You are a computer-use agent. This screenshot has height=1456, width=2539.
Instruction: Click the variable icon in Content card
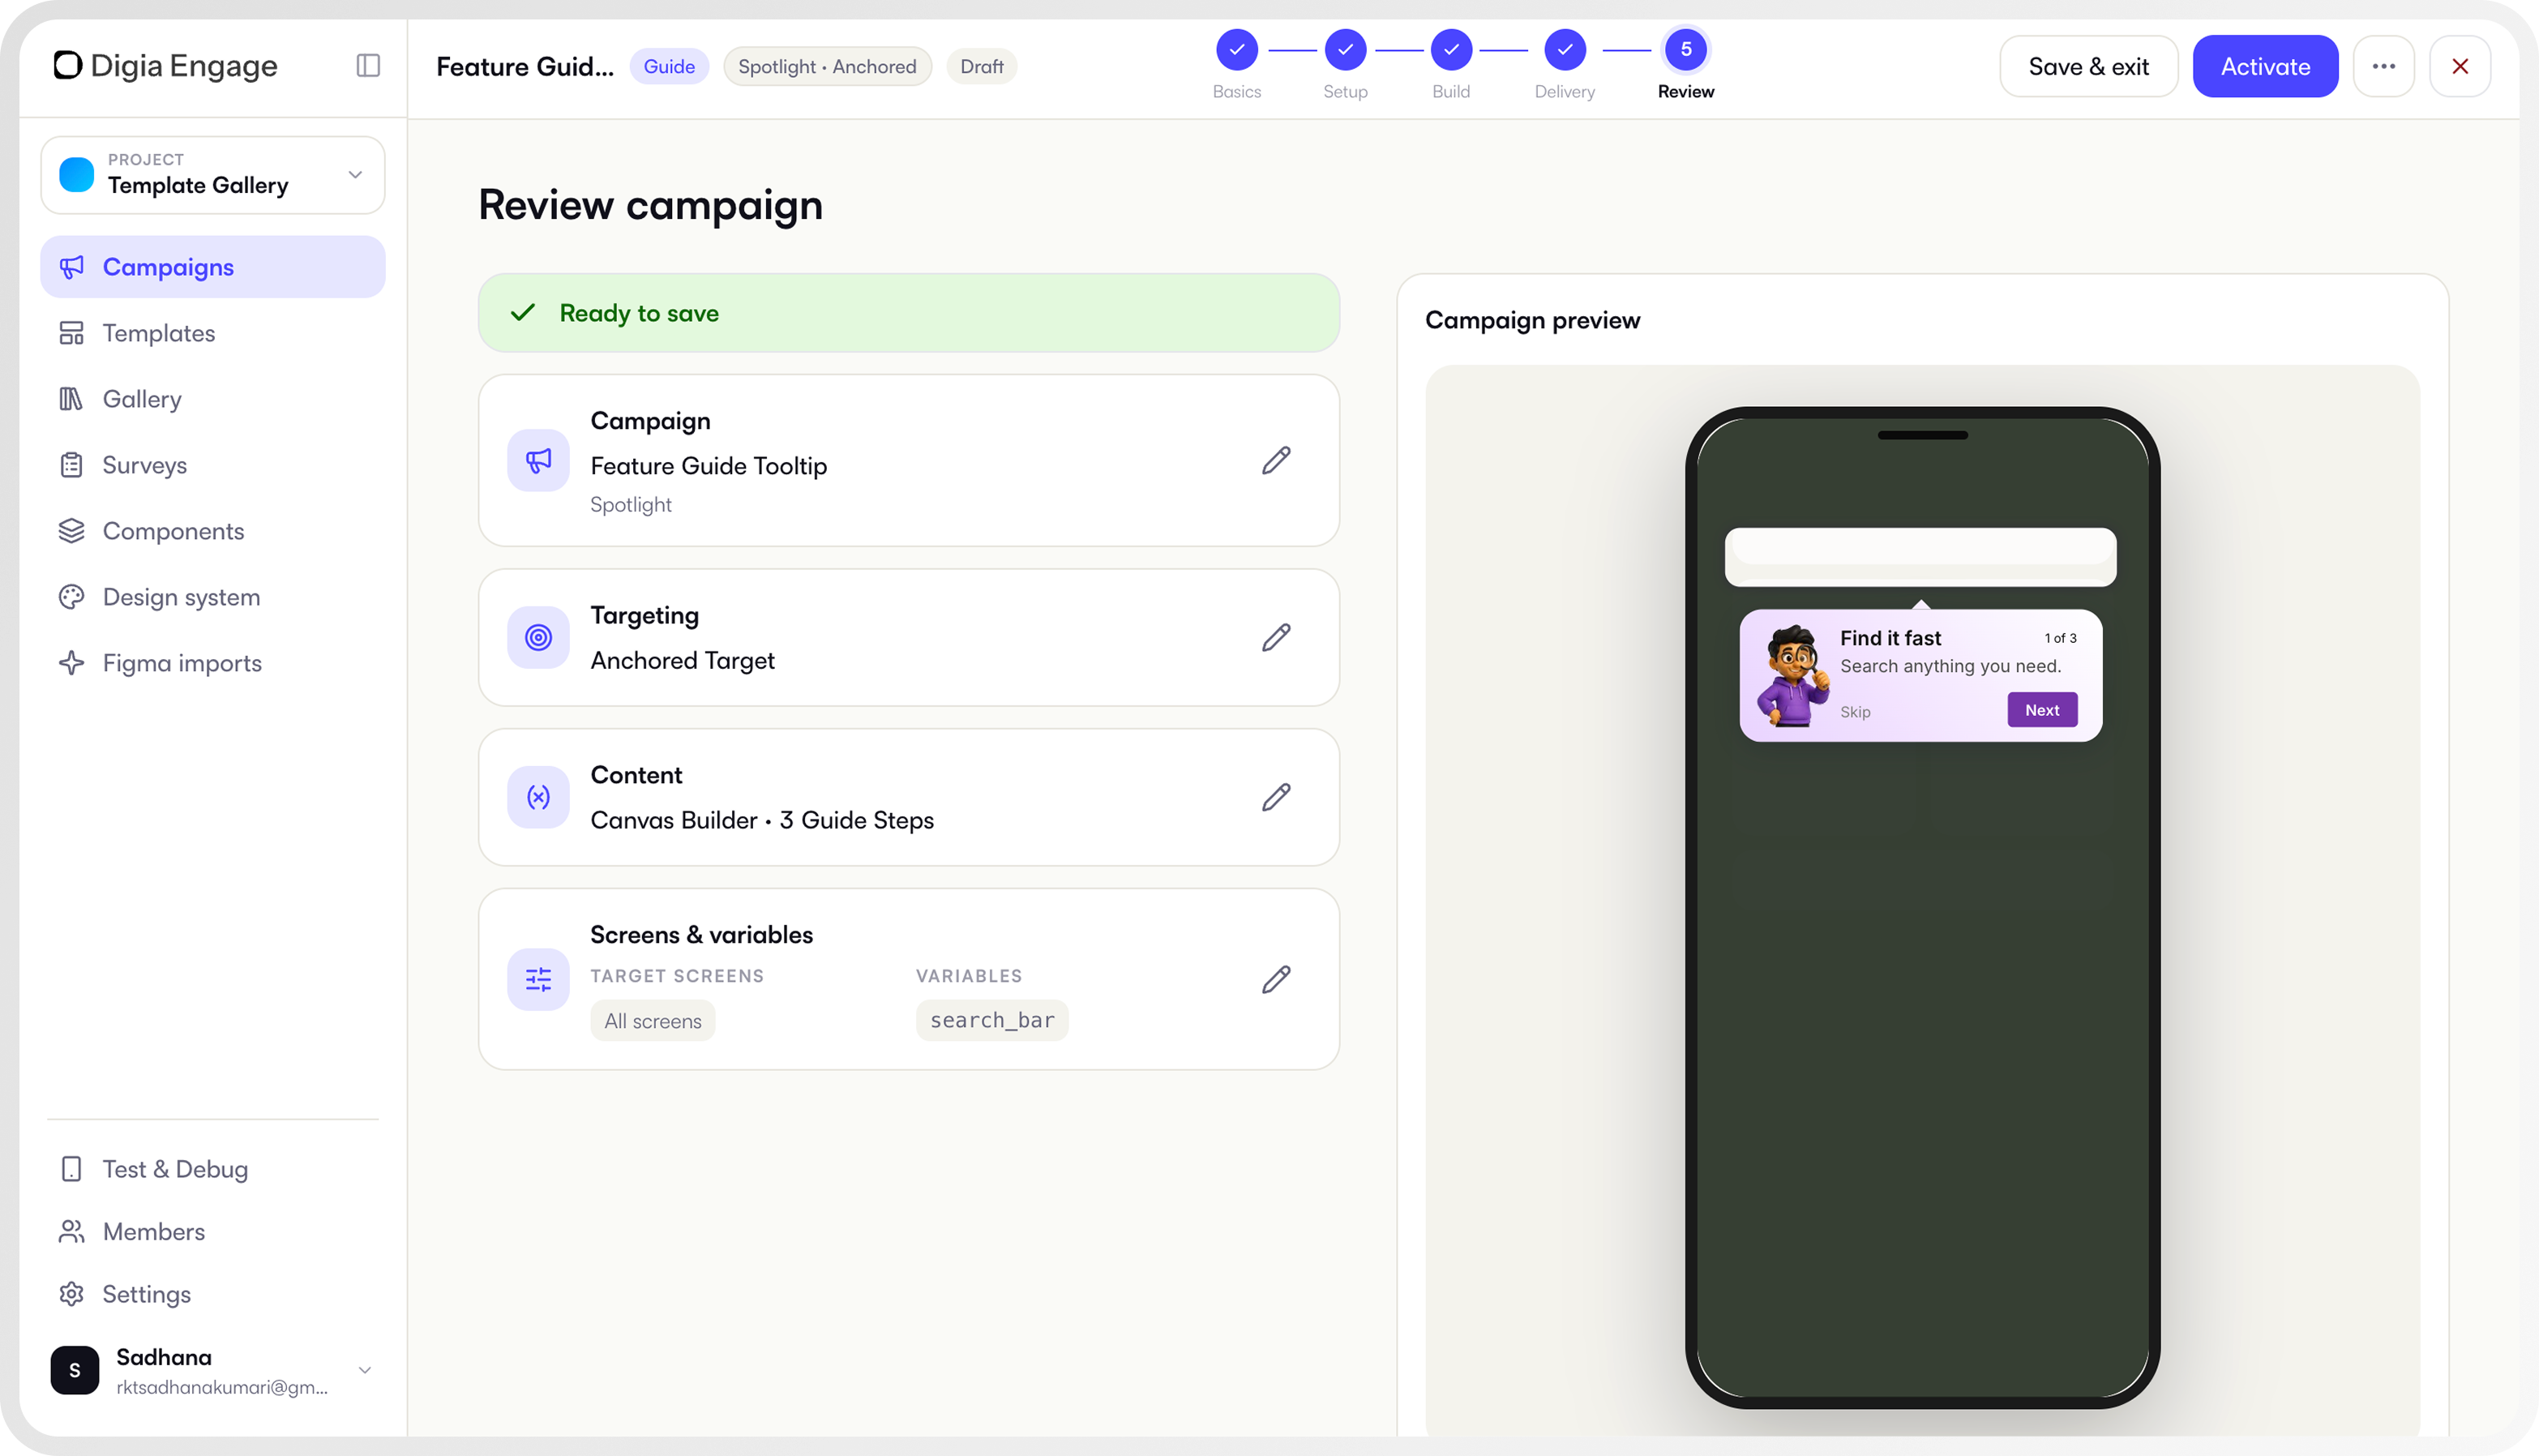tap(538, 797)
